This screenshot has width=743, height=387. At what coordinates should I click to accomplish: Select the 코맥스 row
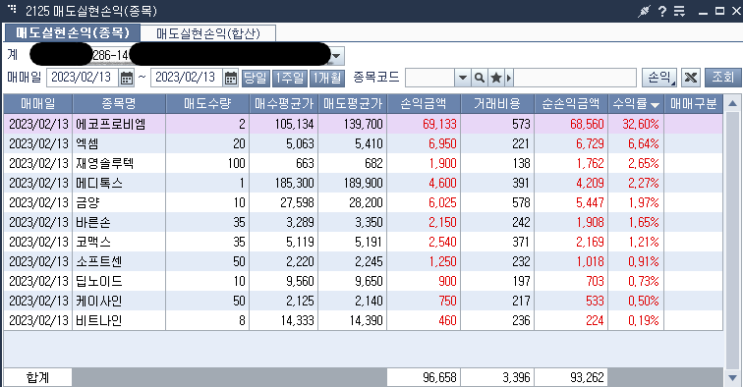[363, 242]
